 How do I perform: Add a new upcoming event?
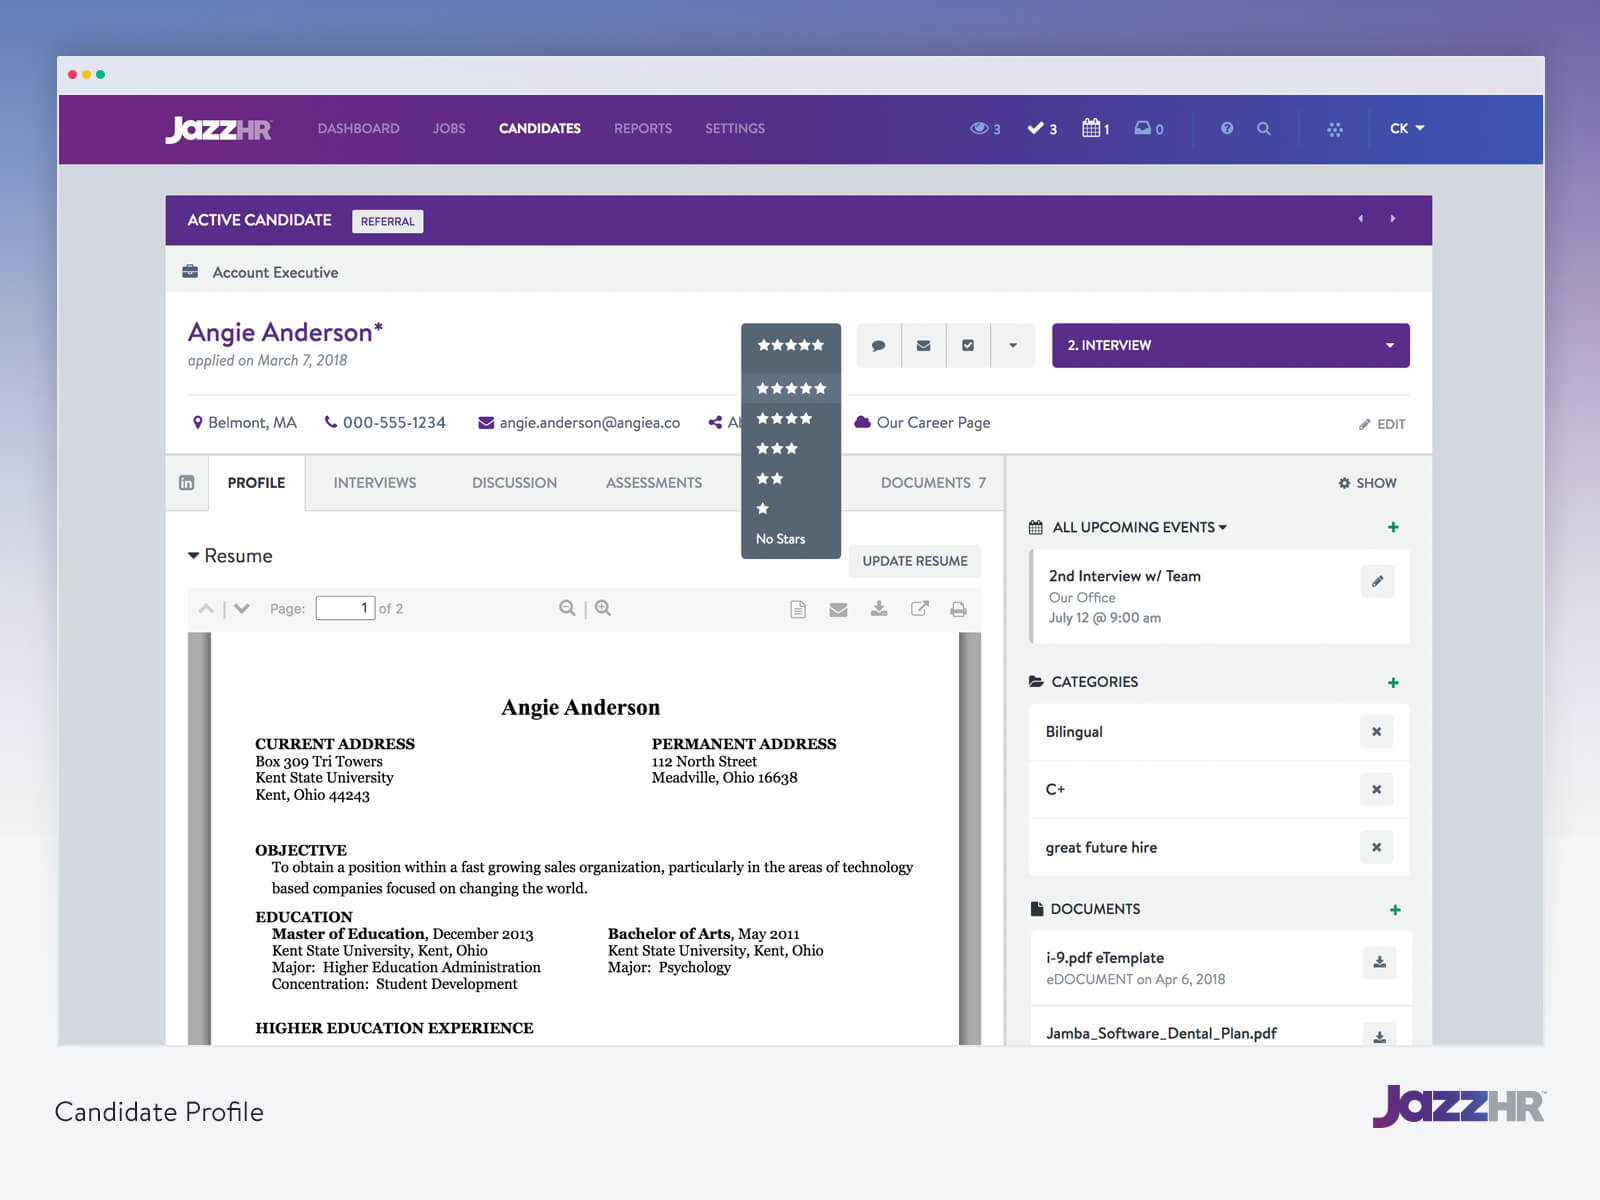(x=1393, y=527)
